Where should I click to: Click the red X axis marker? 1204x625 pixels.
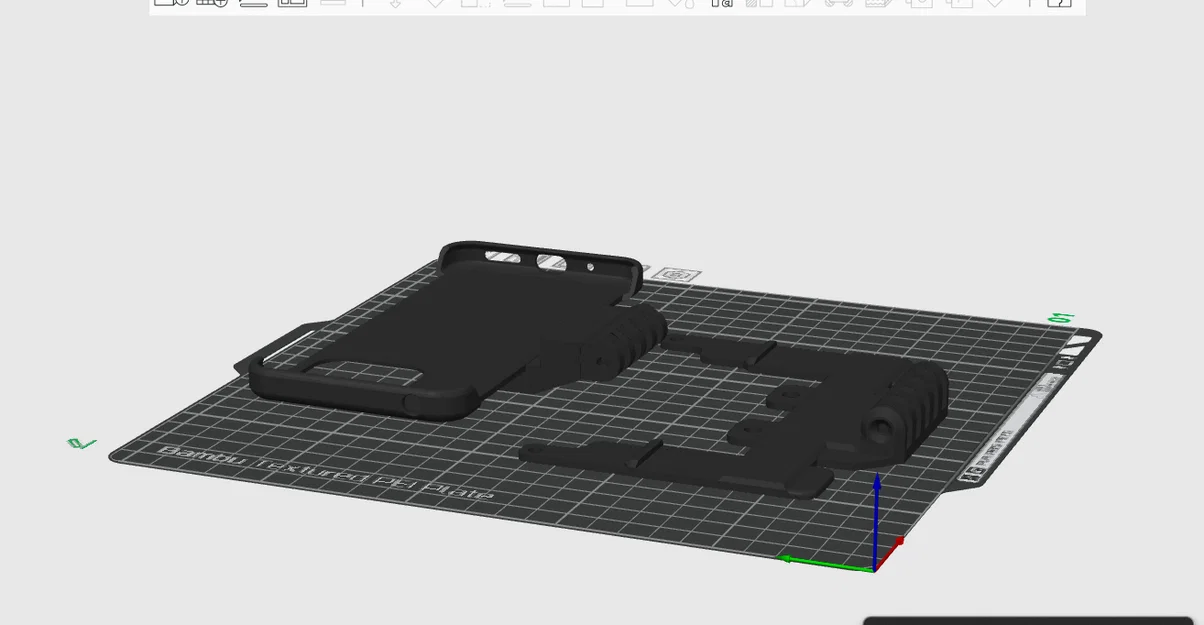(898, 542)
